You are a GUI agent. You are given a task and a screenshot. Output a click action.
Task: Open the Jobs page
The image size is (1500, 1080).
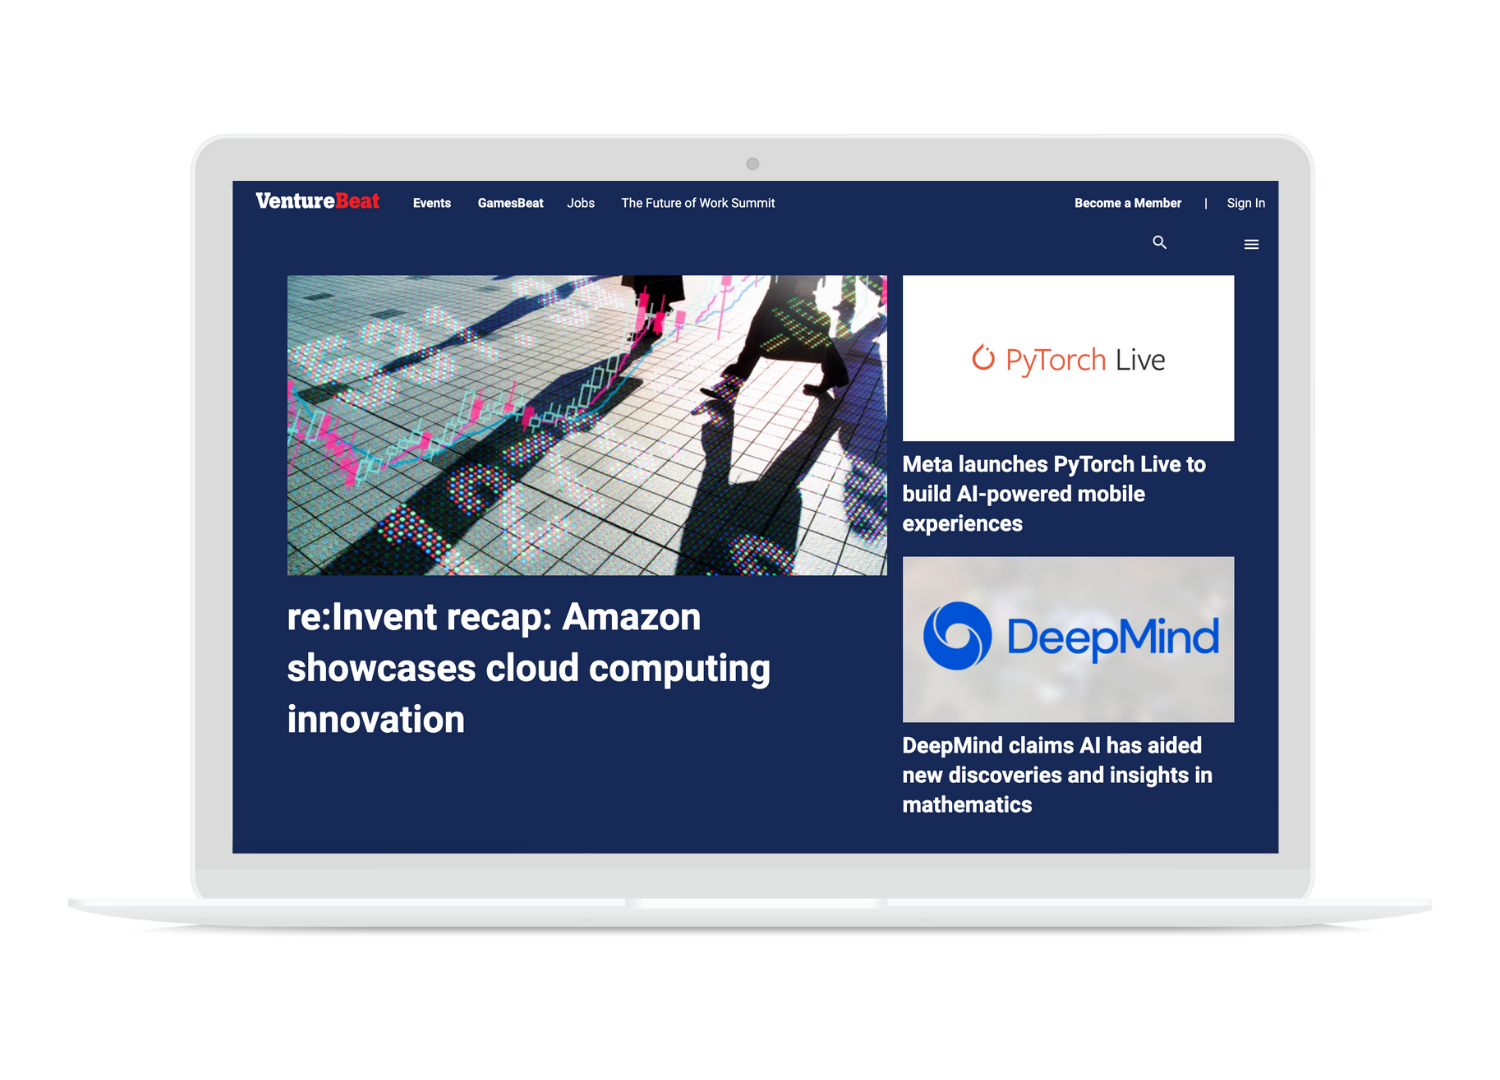coord(581,203)
